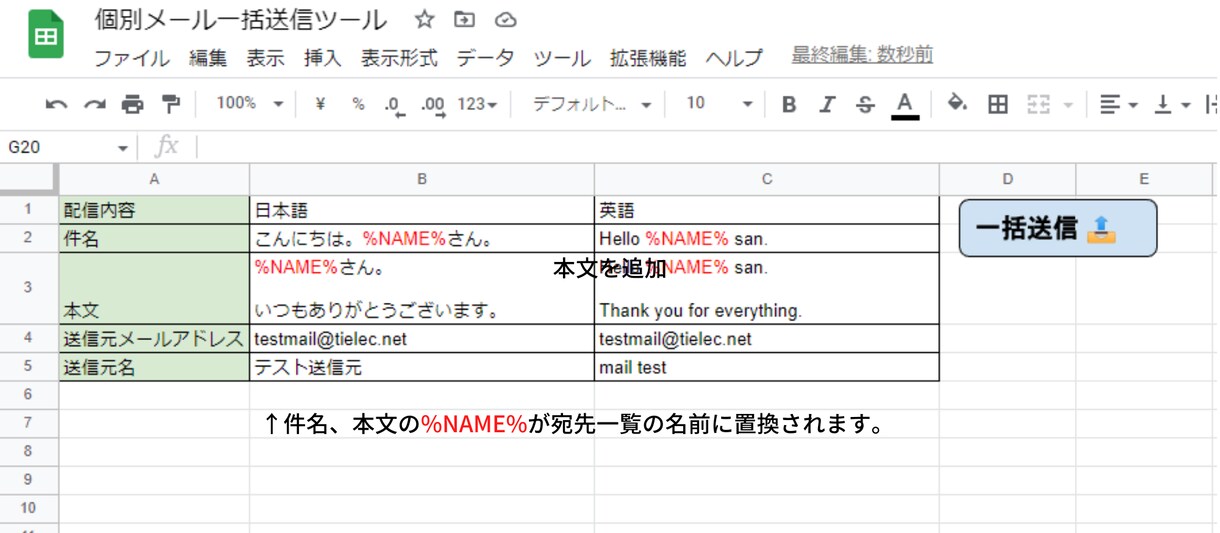This screenshot has height=533, width=1220.
Task: Select cell テスト送信元
Action: (422, 367)
